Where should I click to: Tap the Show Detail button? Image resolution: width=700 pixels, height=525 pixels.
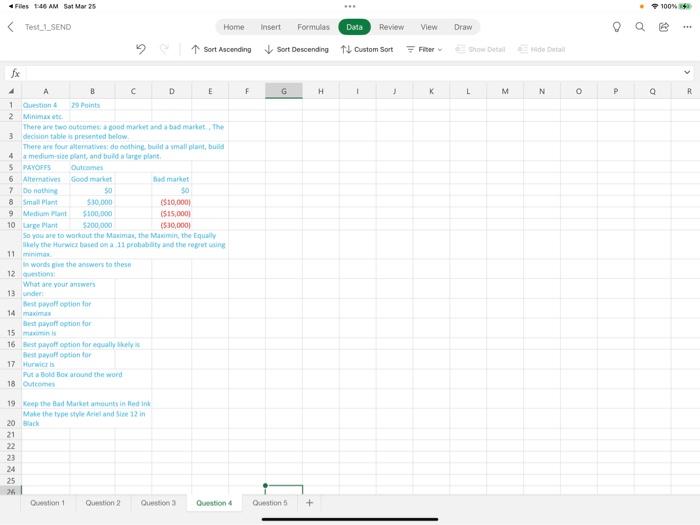tap(480, 49)
